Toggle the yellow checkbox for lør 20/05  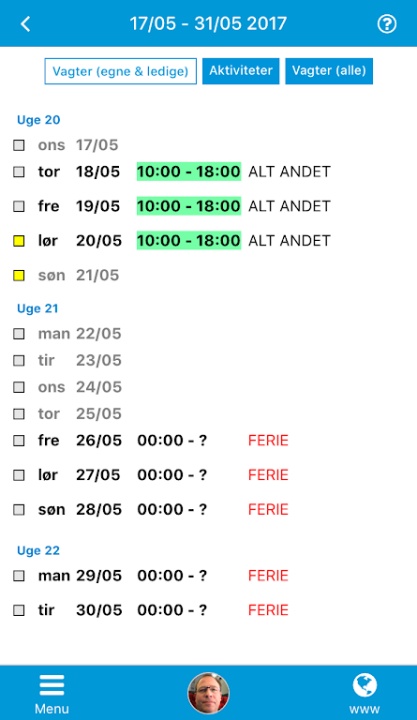[19, 241]
